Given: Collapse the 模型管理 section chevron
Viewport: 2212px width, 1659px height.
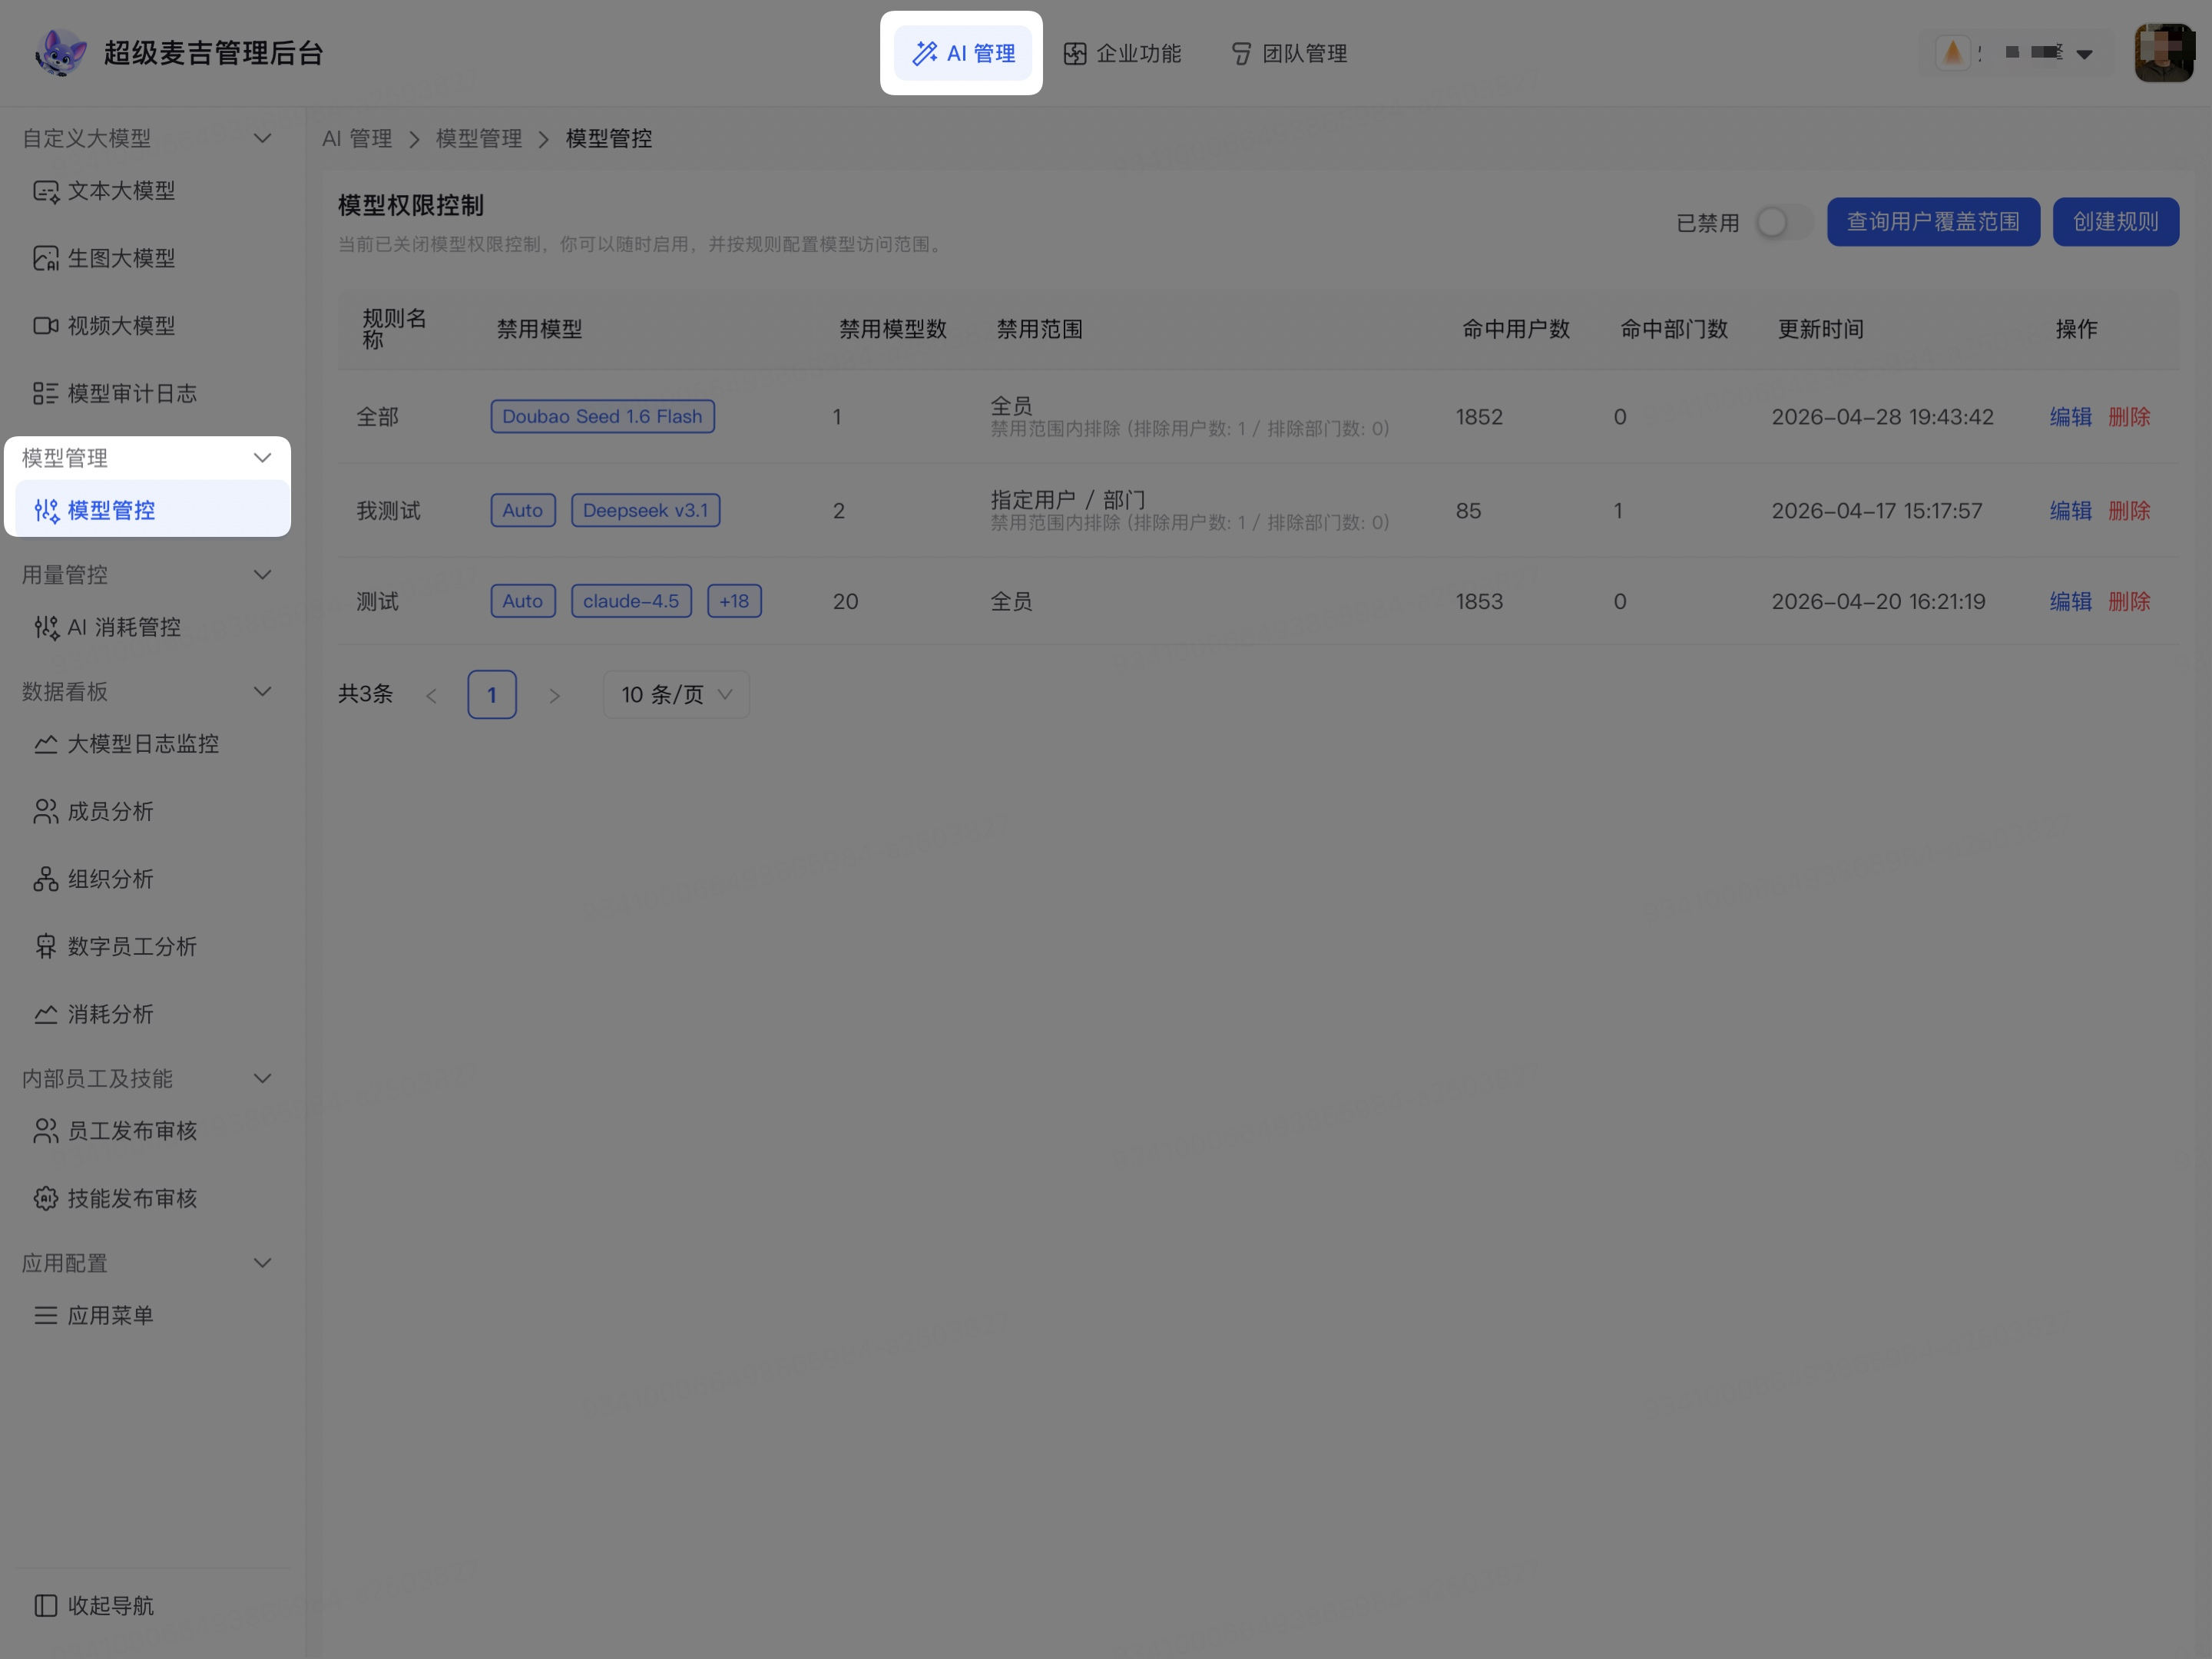Looking at the screenshot, I should coord(263,458).
